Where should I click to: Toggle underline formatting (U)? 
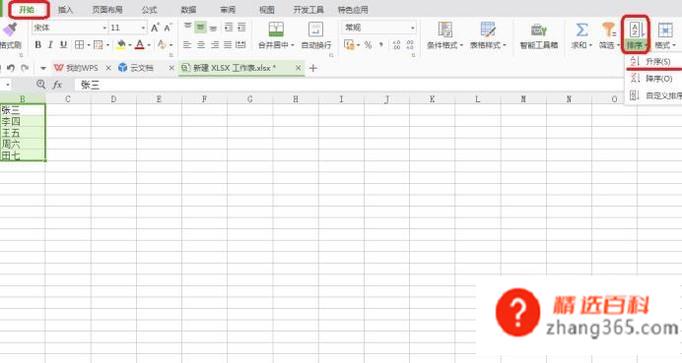coord(64,45)
